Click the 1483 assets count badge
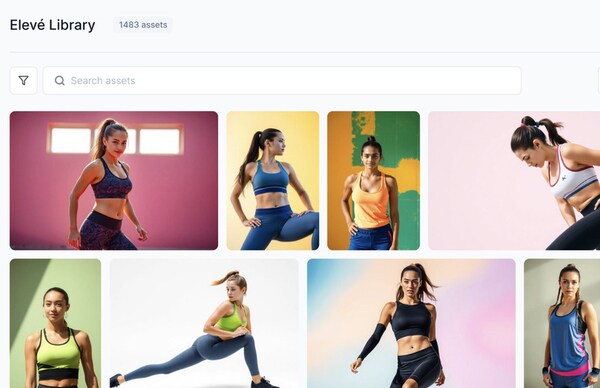Image resolution: width=600 pixels, height=388 pixels. tap(143, 25)
